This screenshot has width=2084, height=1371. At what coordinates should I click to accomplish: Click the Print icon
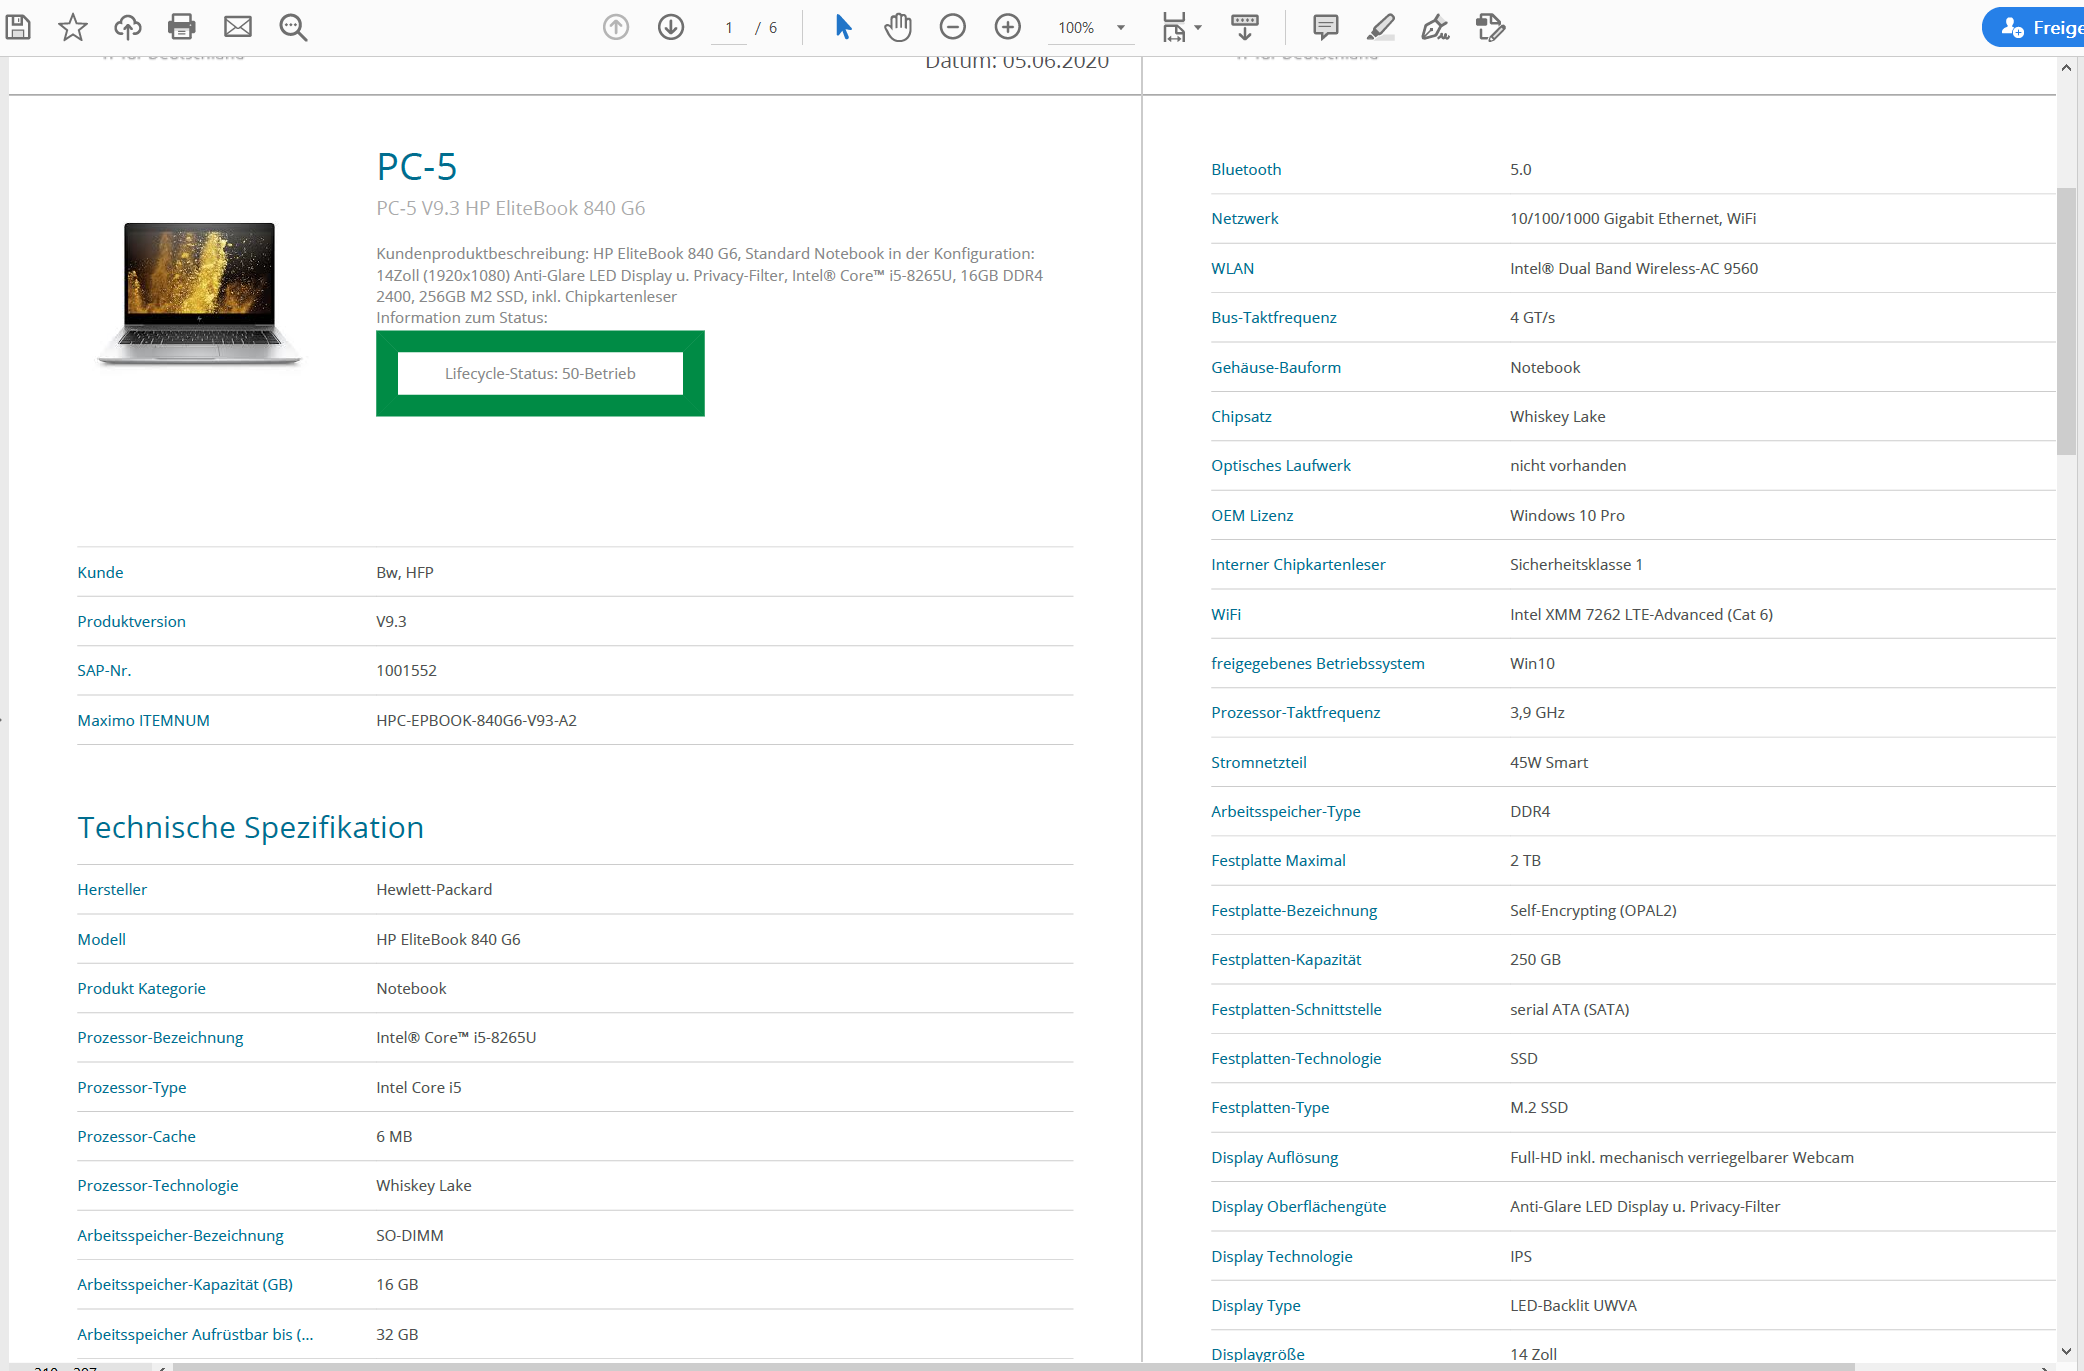(x=182, y=27)
